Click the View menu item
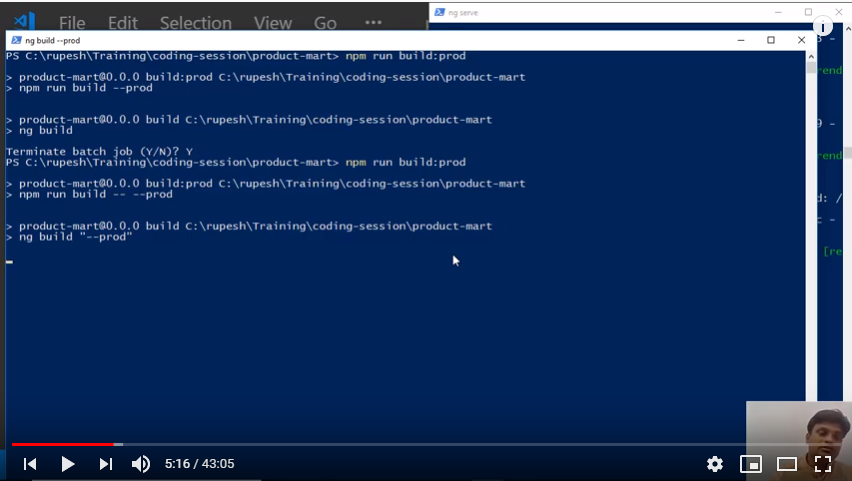 click(272, 22)
